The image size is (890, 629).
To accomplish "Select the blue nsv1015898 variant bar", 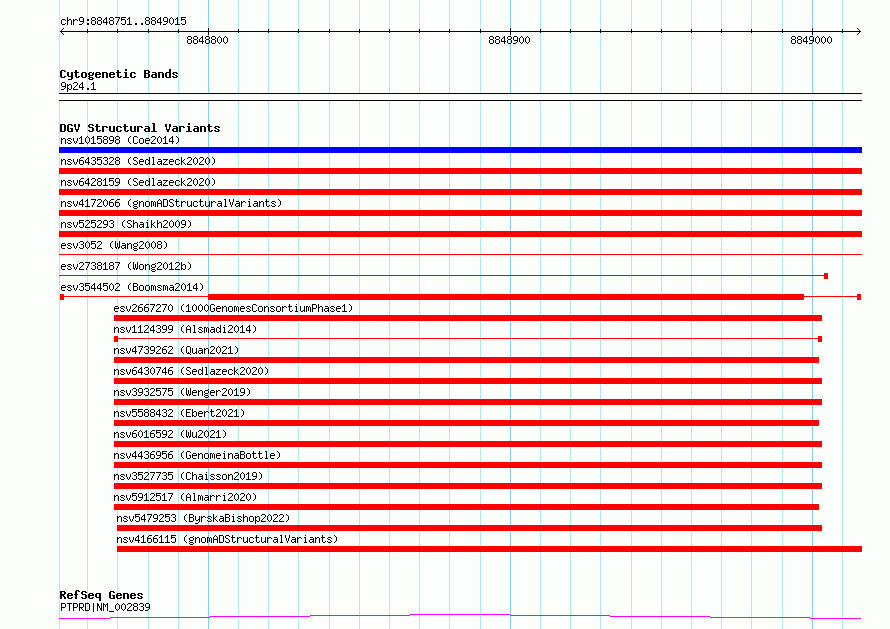I will [460, 150].
